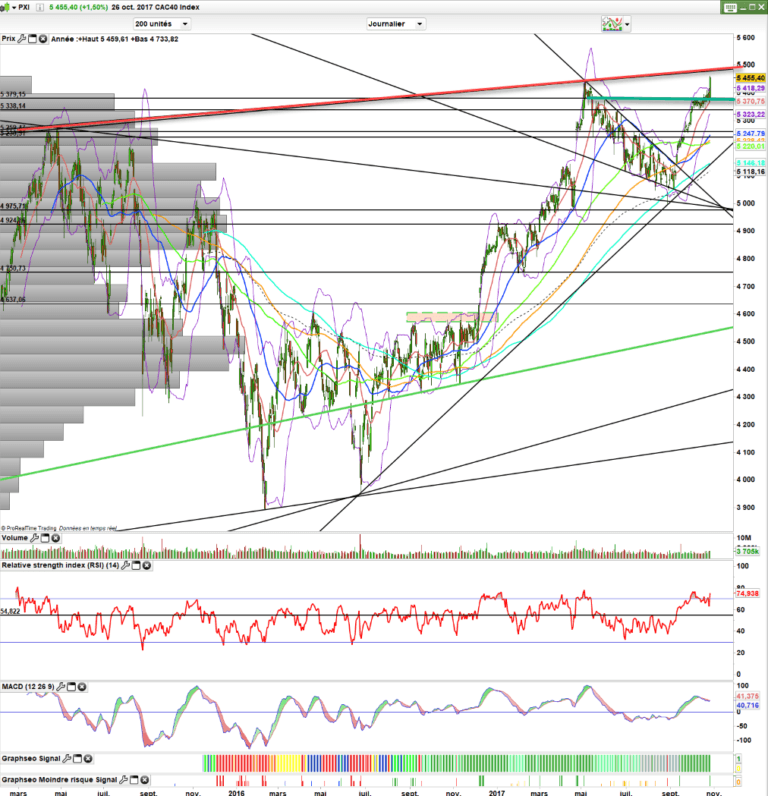This screenshot has width=768, height=796.
Task: Open RSI indicator settings wrench
Action: [125, 566]
